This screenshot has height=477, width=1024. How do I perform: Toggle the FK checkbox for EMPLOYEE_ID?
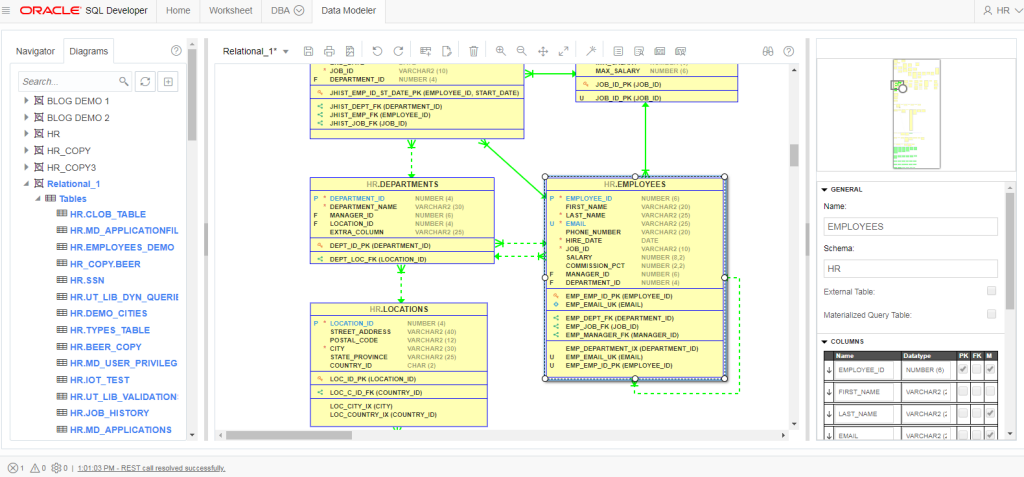point(977,370)
